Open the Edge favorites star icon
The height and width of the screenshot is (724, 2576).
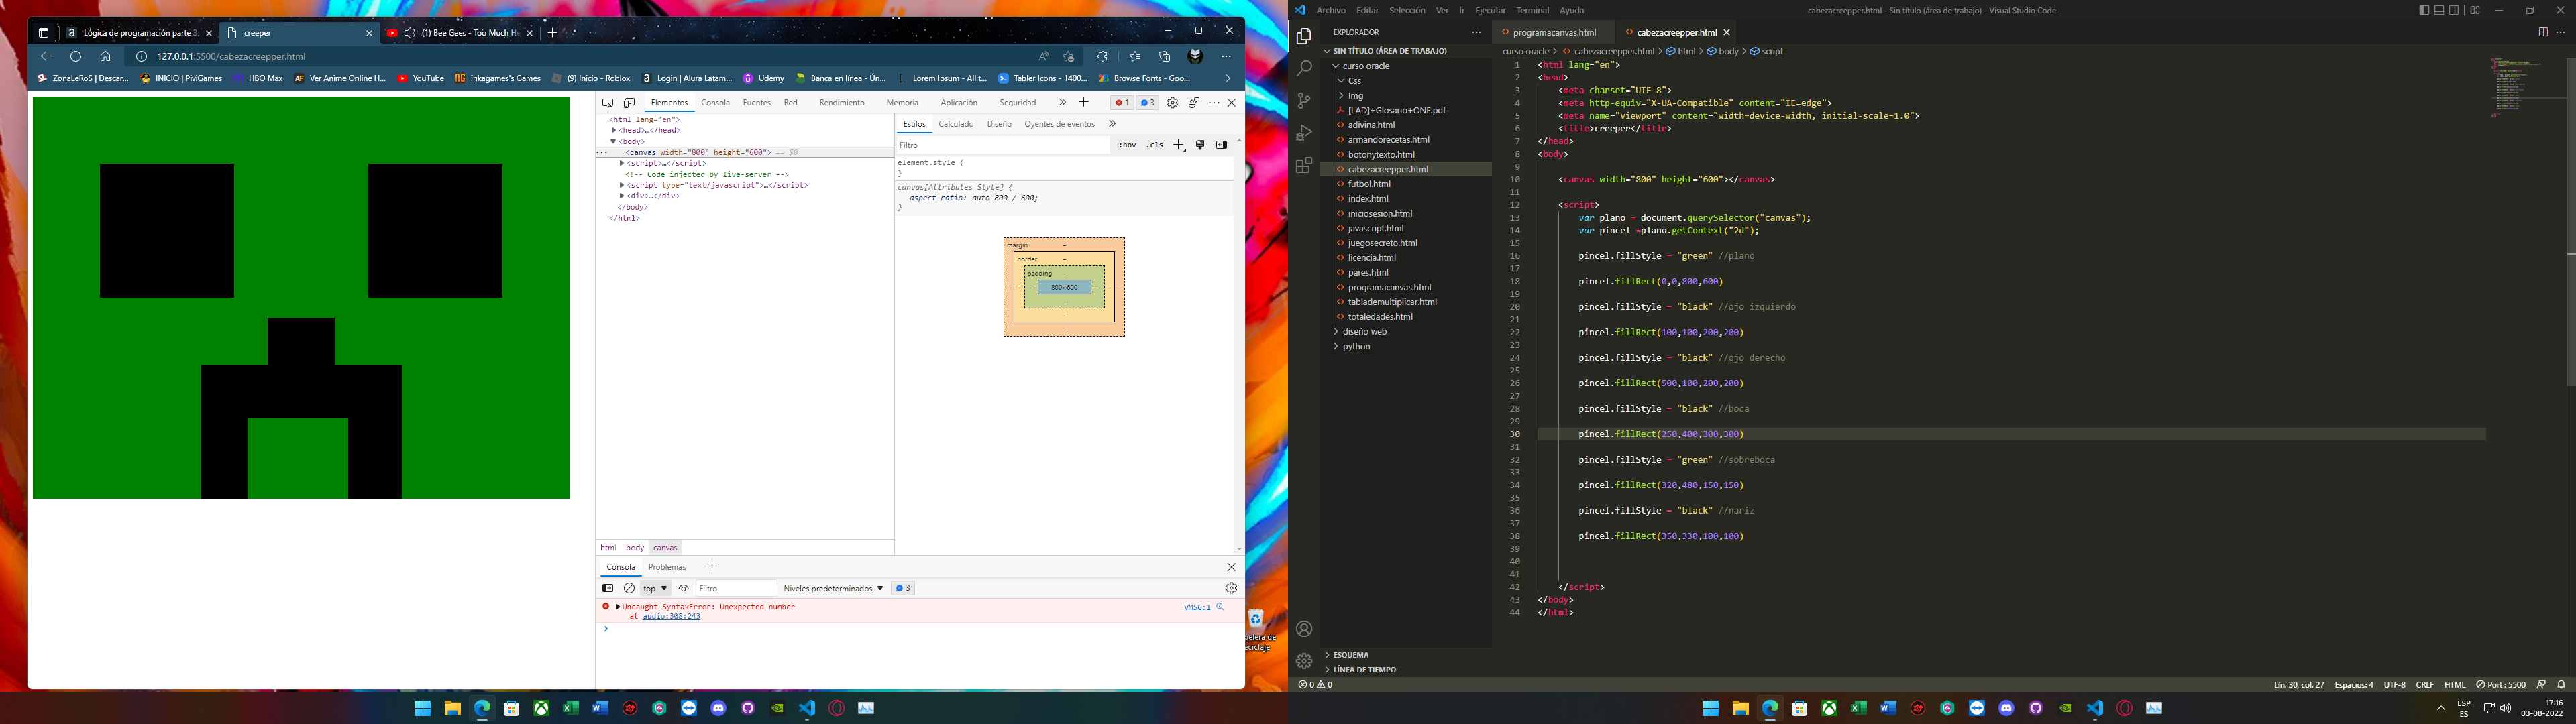point(1134,56)
